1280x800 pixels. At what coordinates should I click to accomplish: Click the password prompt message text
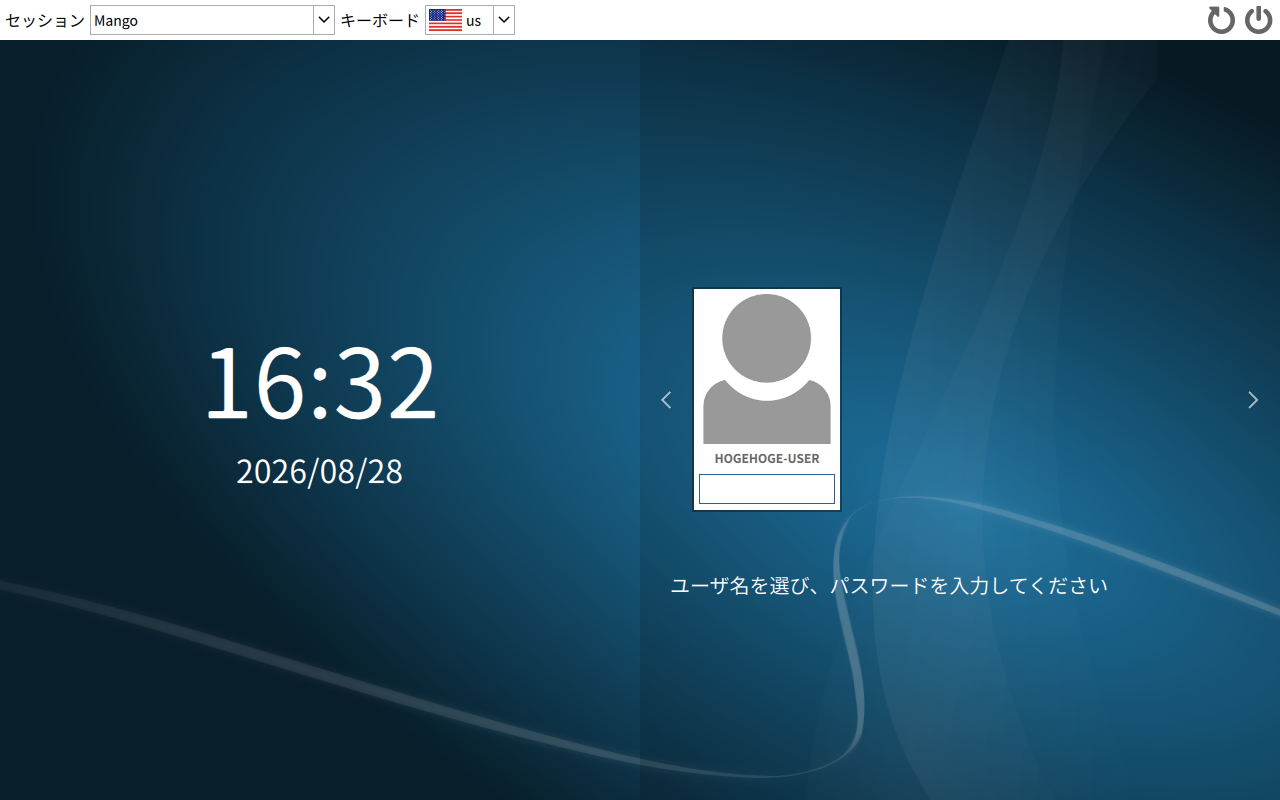(x=889, y=586)
